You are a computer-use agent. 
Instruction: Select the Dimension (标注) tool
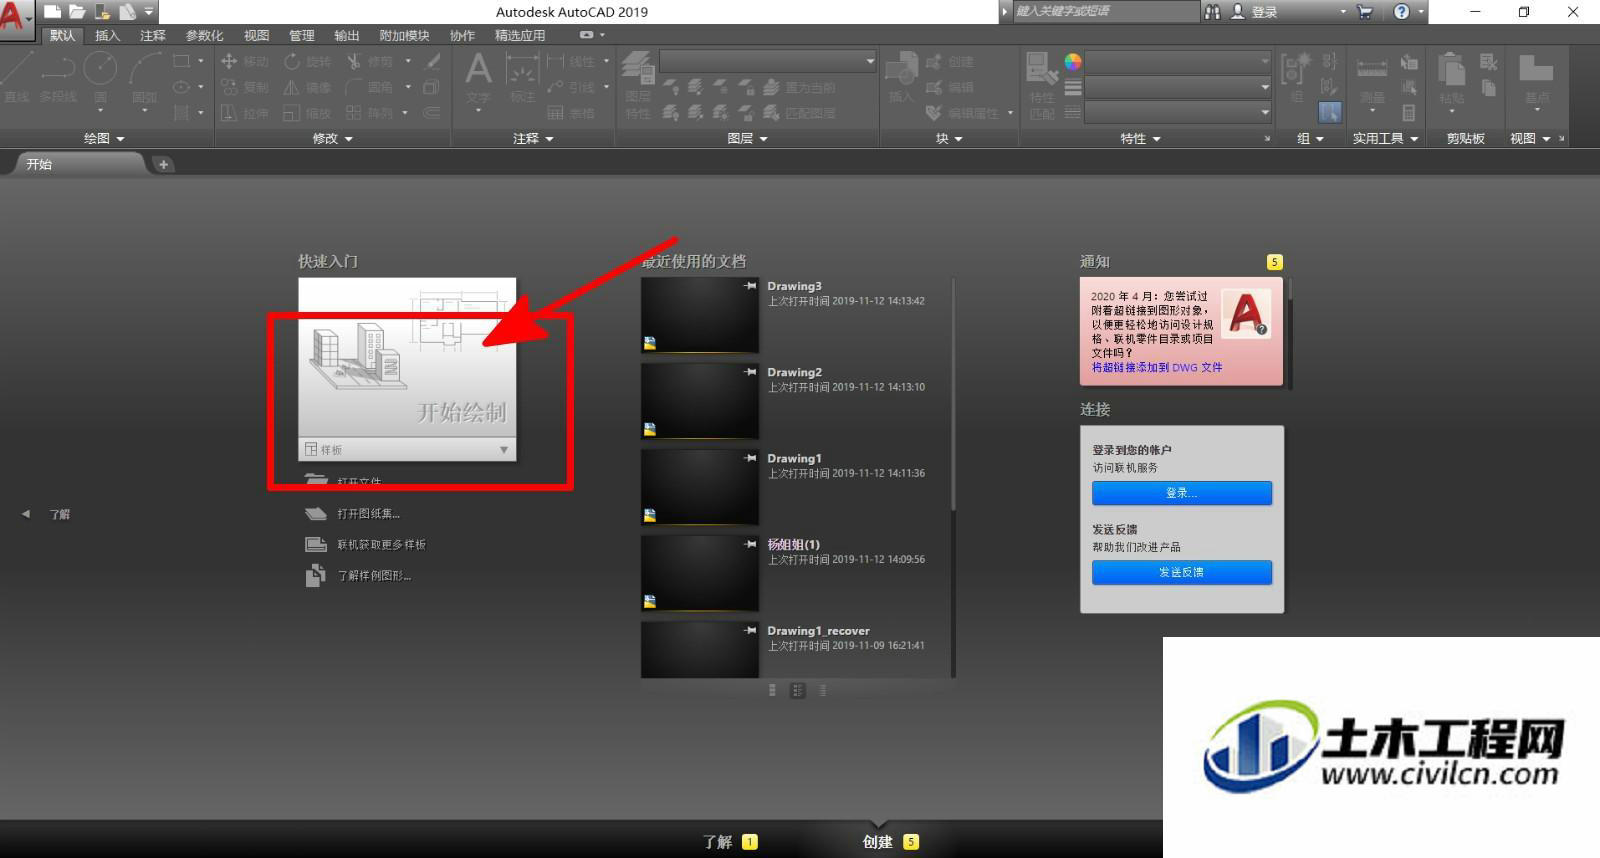coord(522,78)
